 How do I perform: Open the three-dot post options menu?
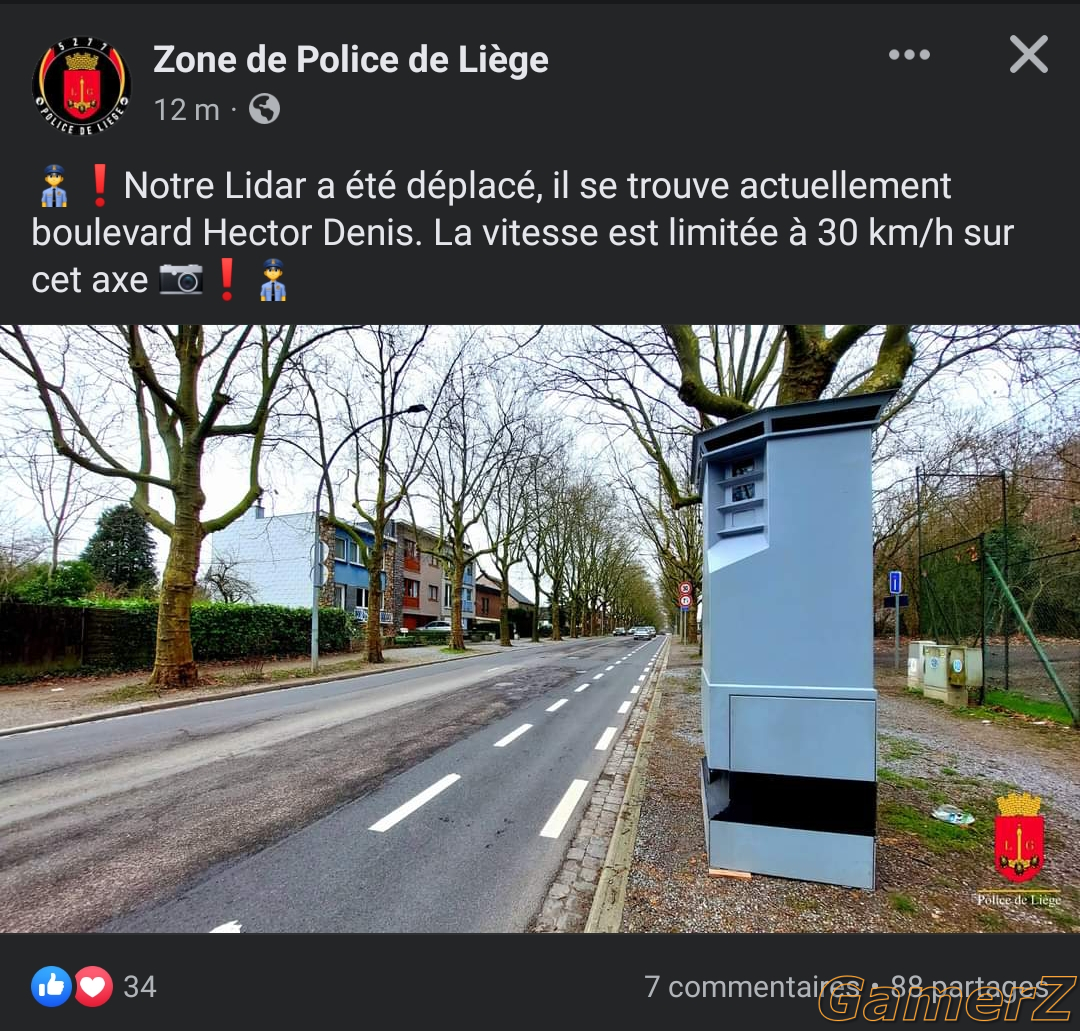coord(909,54)
